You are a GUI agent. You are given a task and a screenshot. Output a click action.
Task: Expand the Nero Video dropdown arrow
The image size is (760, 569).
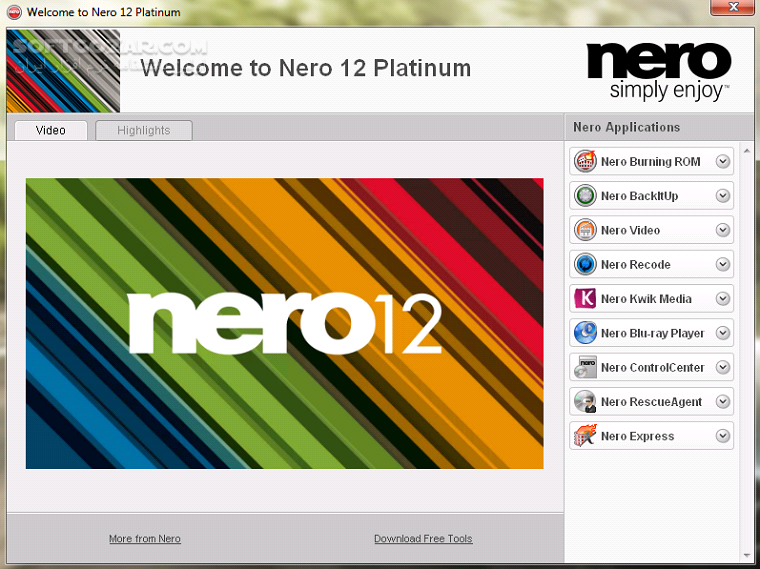[x=723, y=230]
